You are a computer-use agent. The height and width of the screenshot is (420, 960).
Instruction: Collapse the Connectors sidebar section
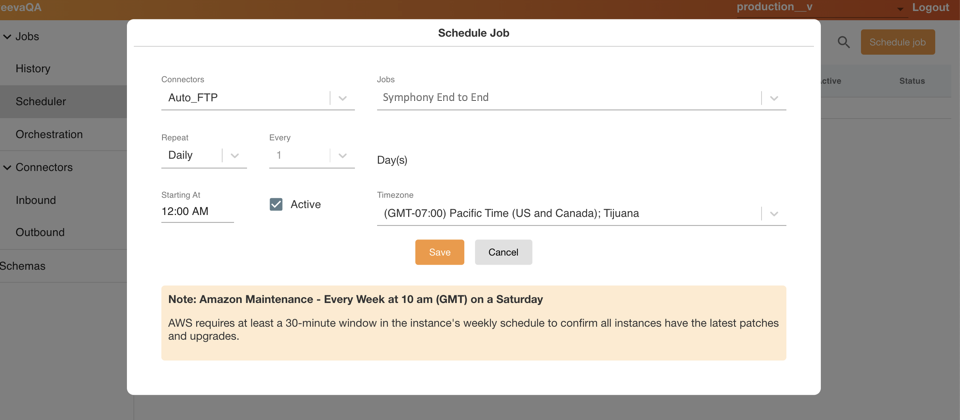(x=8, y=167)
